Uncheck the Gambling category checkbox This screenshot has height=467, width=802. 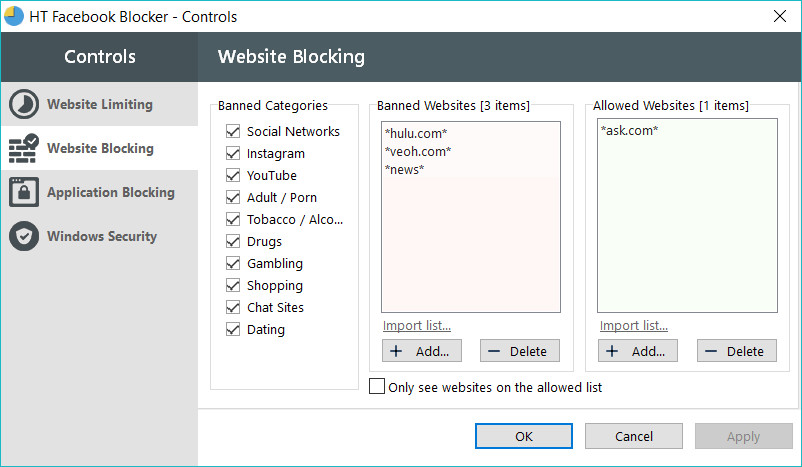pos(233,263)
